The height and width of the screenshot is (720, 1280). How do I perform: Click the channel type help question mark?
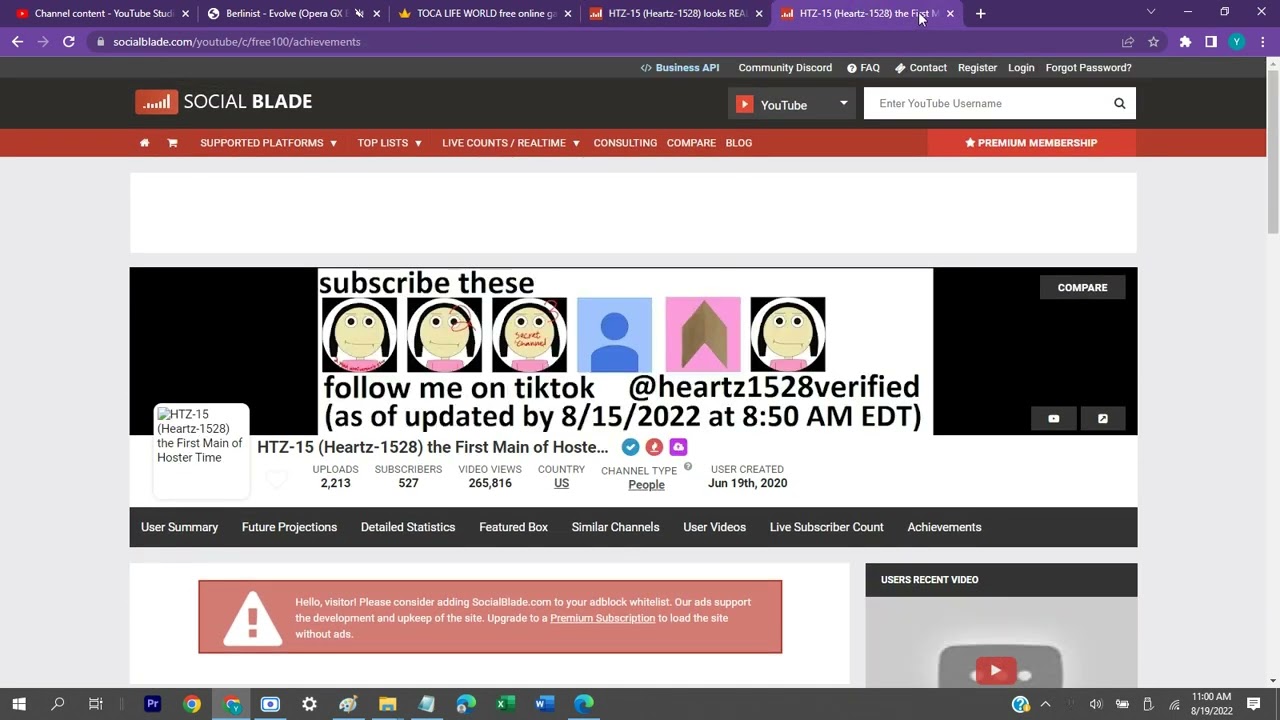coord(688,466)
